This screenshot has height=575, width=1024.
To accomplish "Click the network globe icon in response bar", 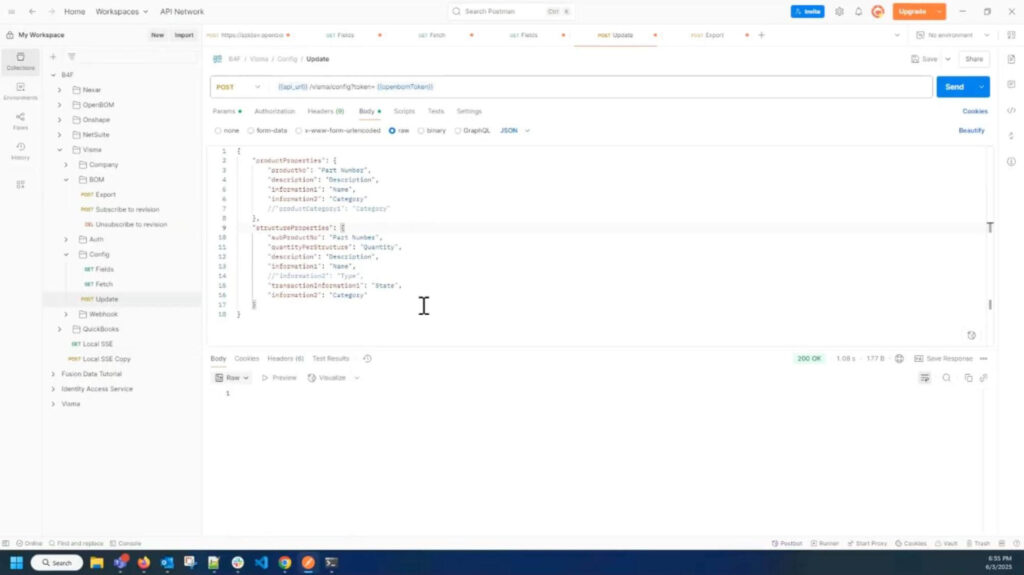I will [x=899, y=359].
